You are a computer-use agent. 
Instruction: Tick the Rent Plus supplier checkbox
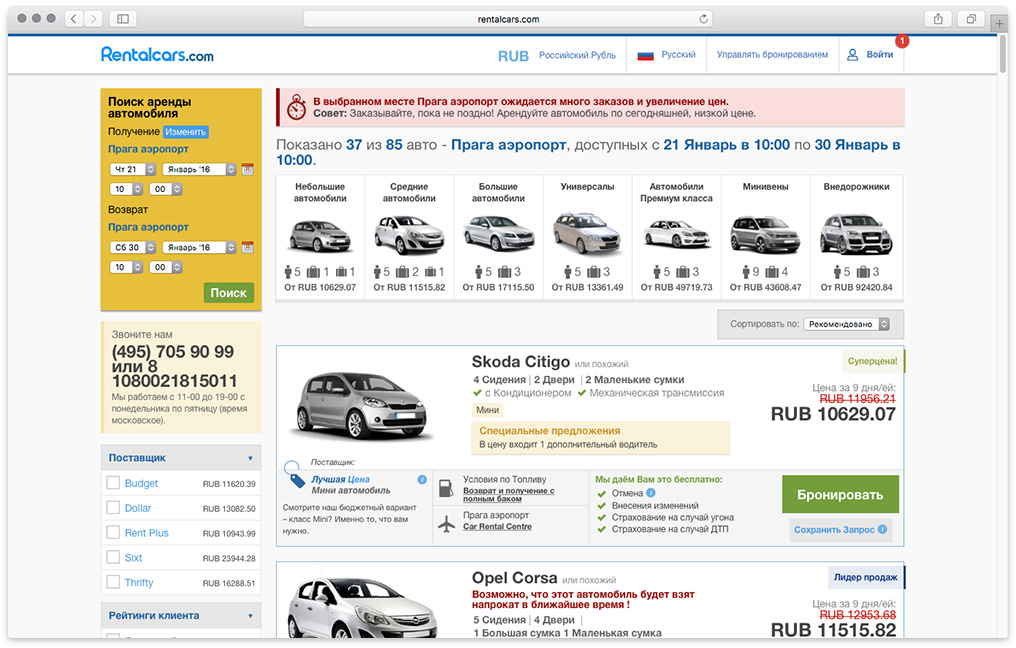click(114, 533)
